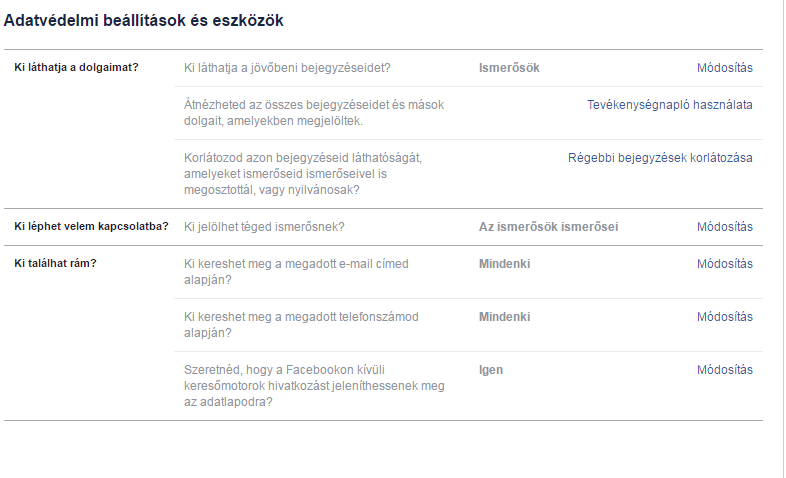This screenshot has height=478, width=786.
Task: Click the Az ismerősök ismerősei value
Action: tap(548, 227)
